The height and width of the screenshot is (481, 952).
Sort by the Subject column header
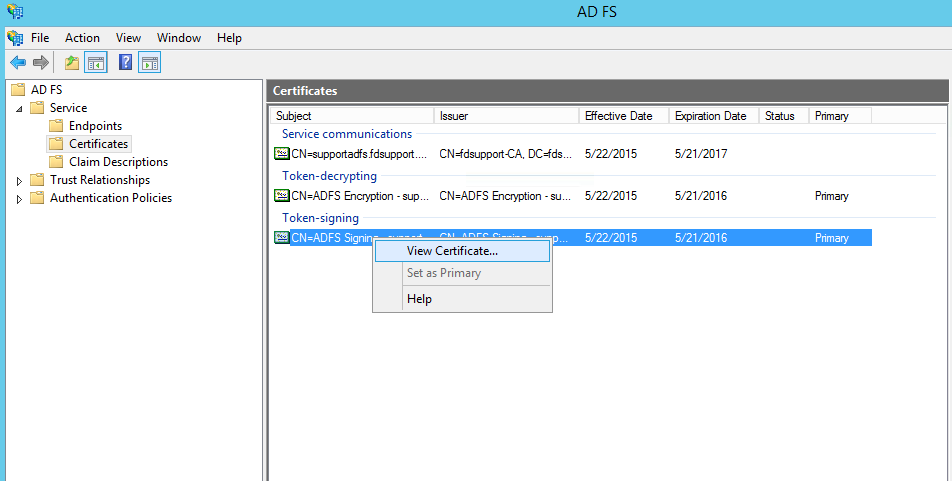352,116
